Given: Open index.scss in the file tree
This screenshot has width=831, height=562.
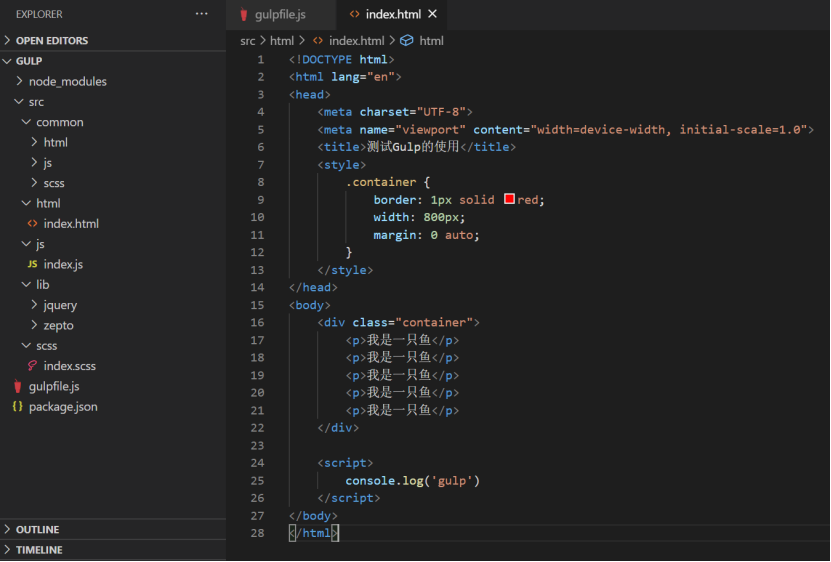Looking at the screenshot, I should pyautogui.click(x=113, y=366).
